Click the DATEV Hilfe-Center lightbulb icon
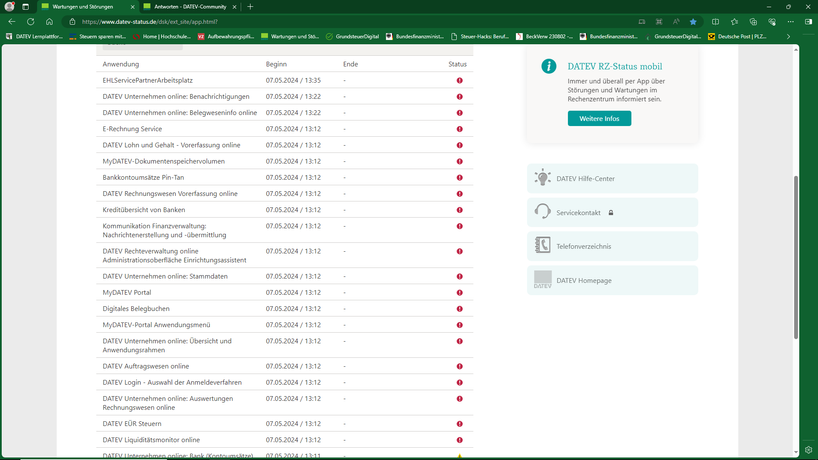Viewport: 818px width, 460px height. (542, 178)
